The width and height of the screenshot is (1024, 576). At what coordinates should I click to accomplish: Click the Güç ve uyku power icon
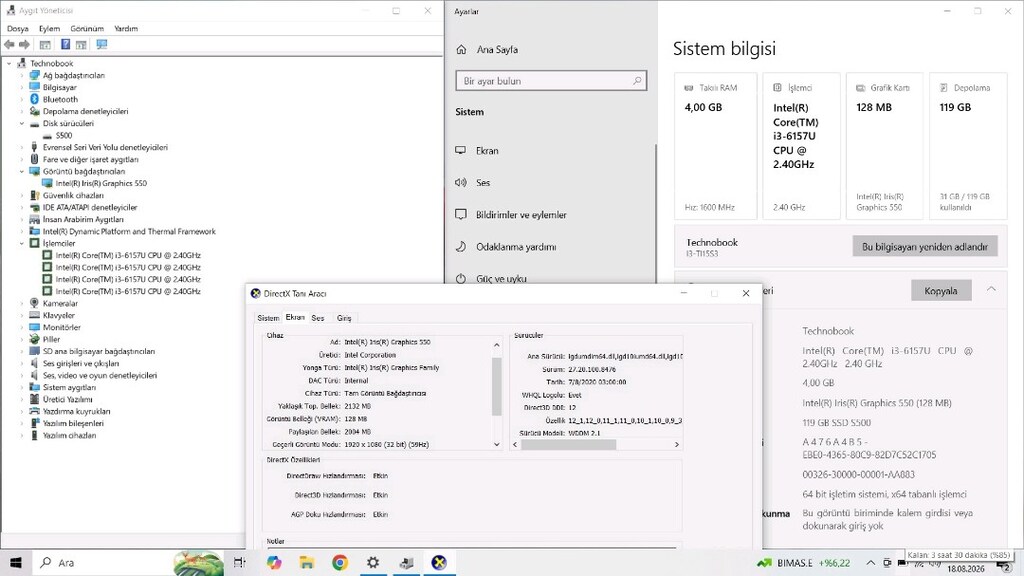point(461,278)
